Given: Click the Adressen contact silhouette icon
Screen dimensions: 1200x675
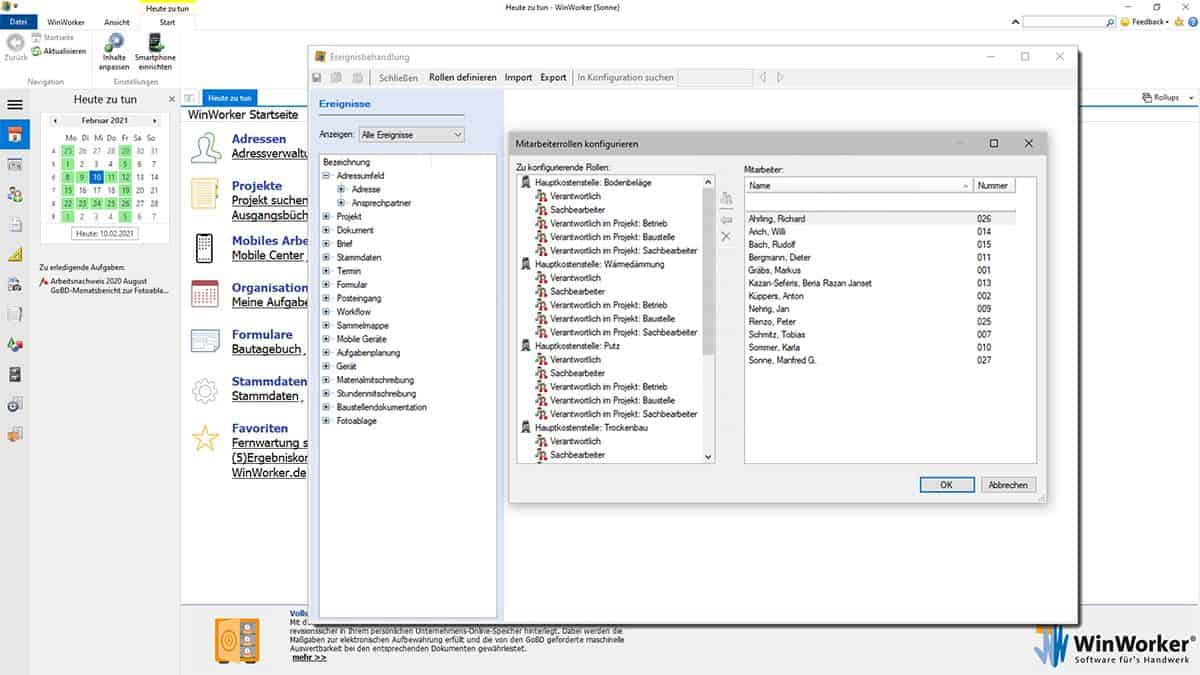Looking at the screenshot, I should pyautogui.click(x=205, y=148).
